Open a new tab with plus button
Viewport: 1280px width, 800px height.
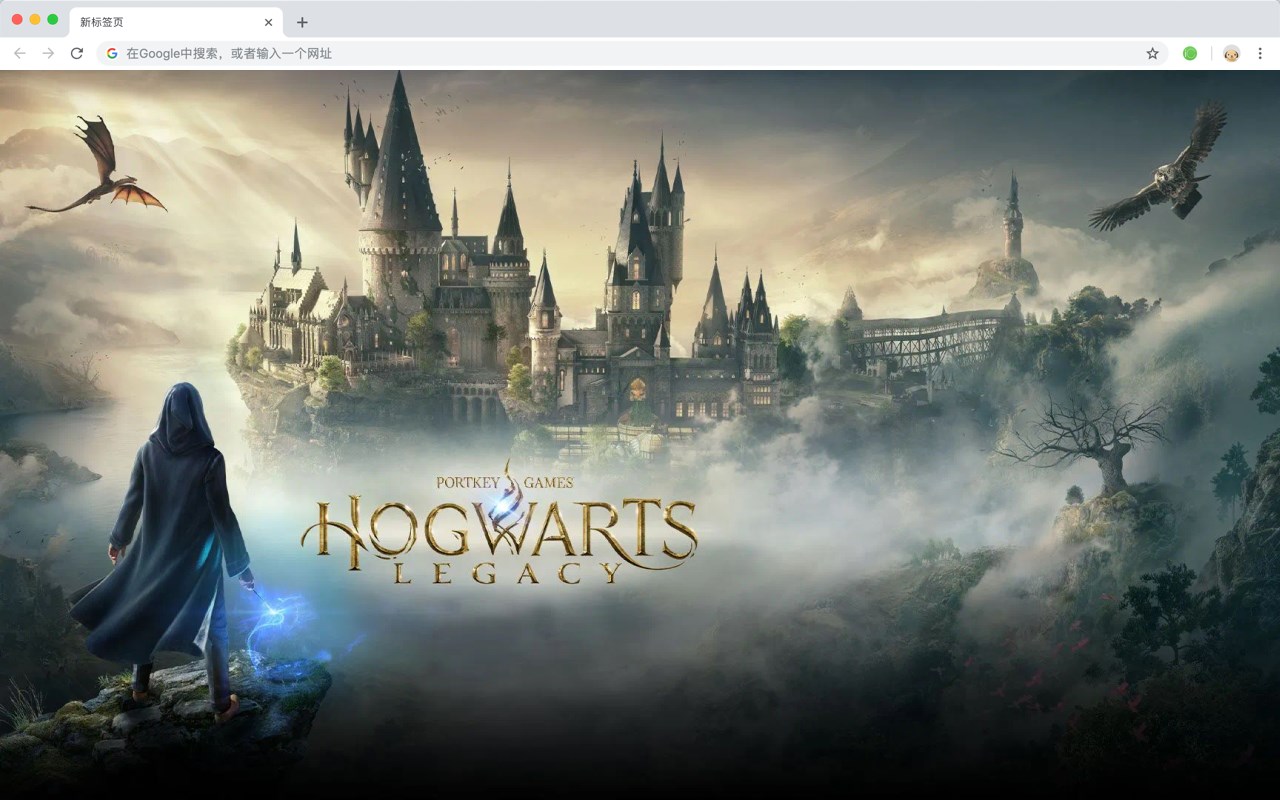point(302,22)
